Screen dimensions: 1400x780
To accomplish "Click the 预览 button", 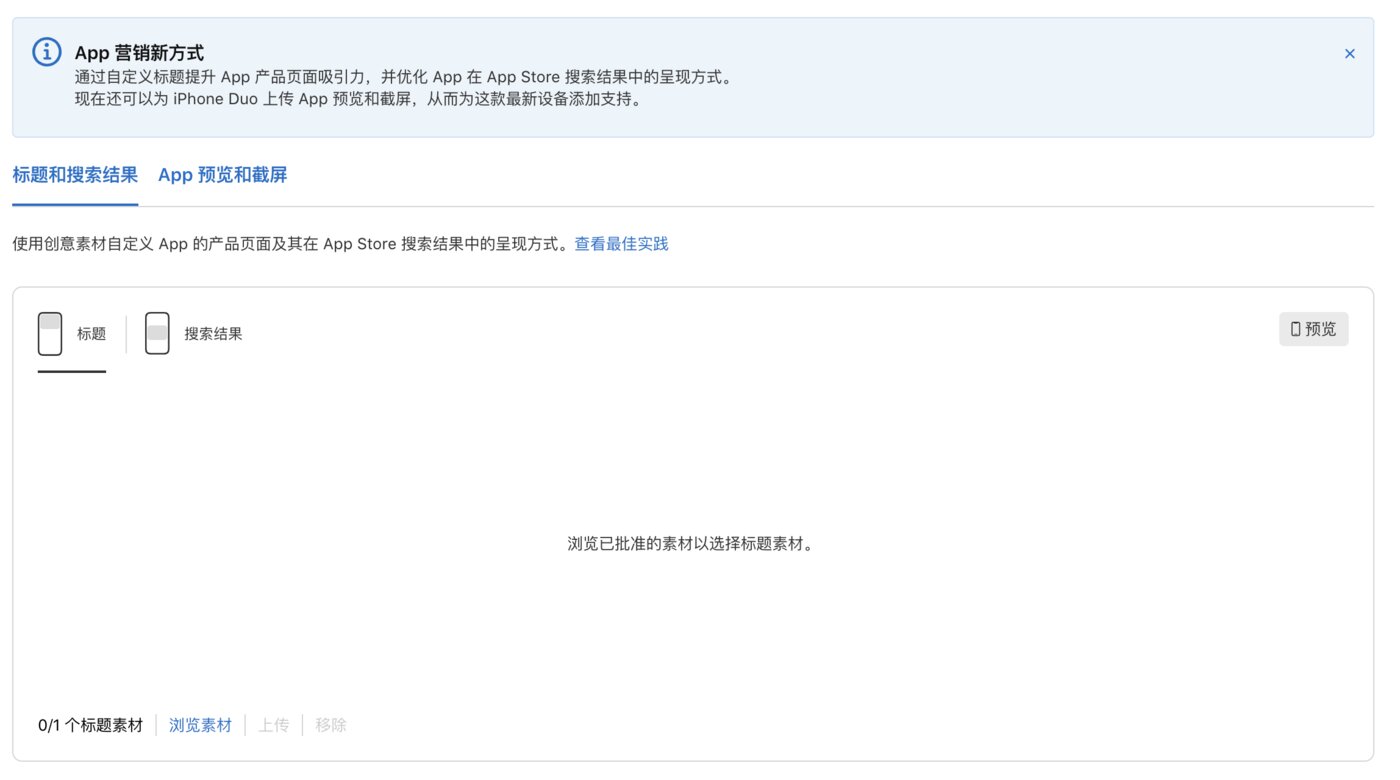I will click(1313, 329).
